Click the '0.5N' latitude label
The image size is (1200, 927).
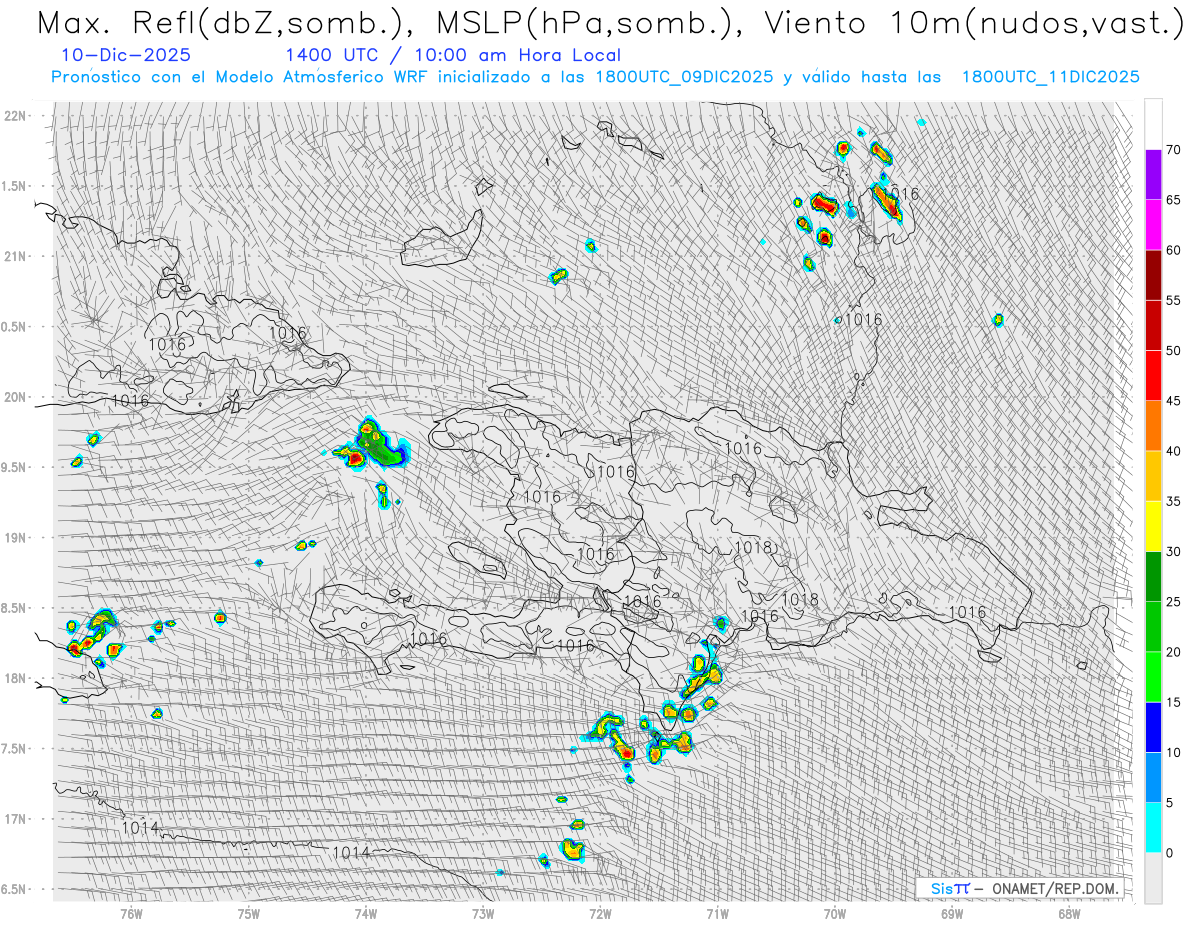[x=13, y=327]
